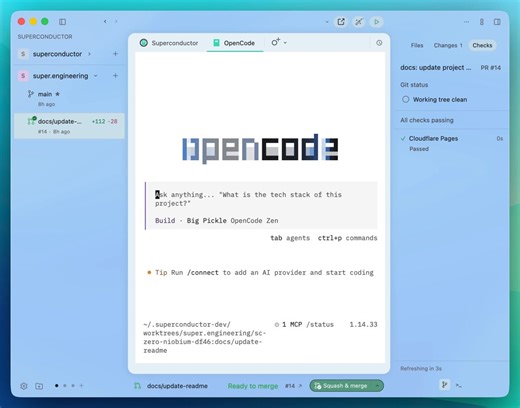Select the first active page dot
The height and width of the screenshot is (408, 520).
57,386
